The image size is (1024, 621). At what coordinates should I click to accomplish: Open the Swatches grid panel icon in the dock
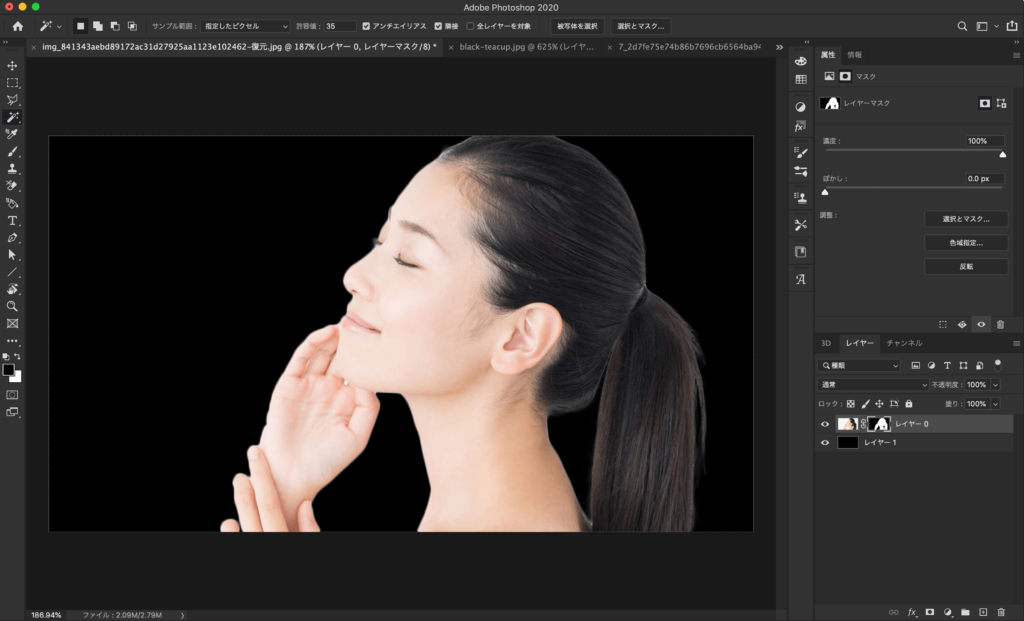click(801, 79)
